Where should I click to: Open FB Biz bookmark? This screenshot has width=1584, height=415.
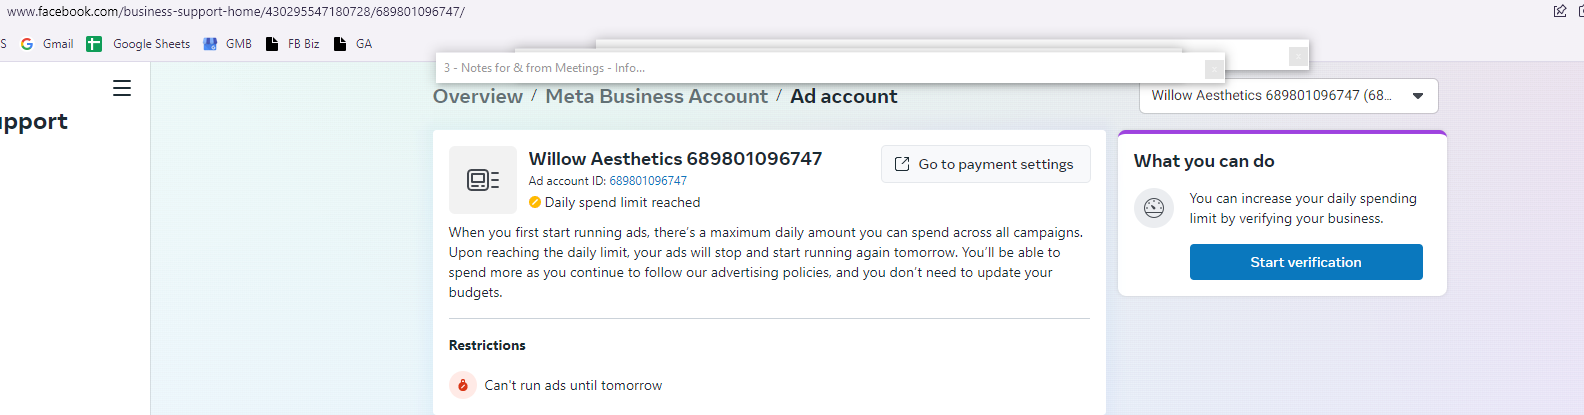292,44
